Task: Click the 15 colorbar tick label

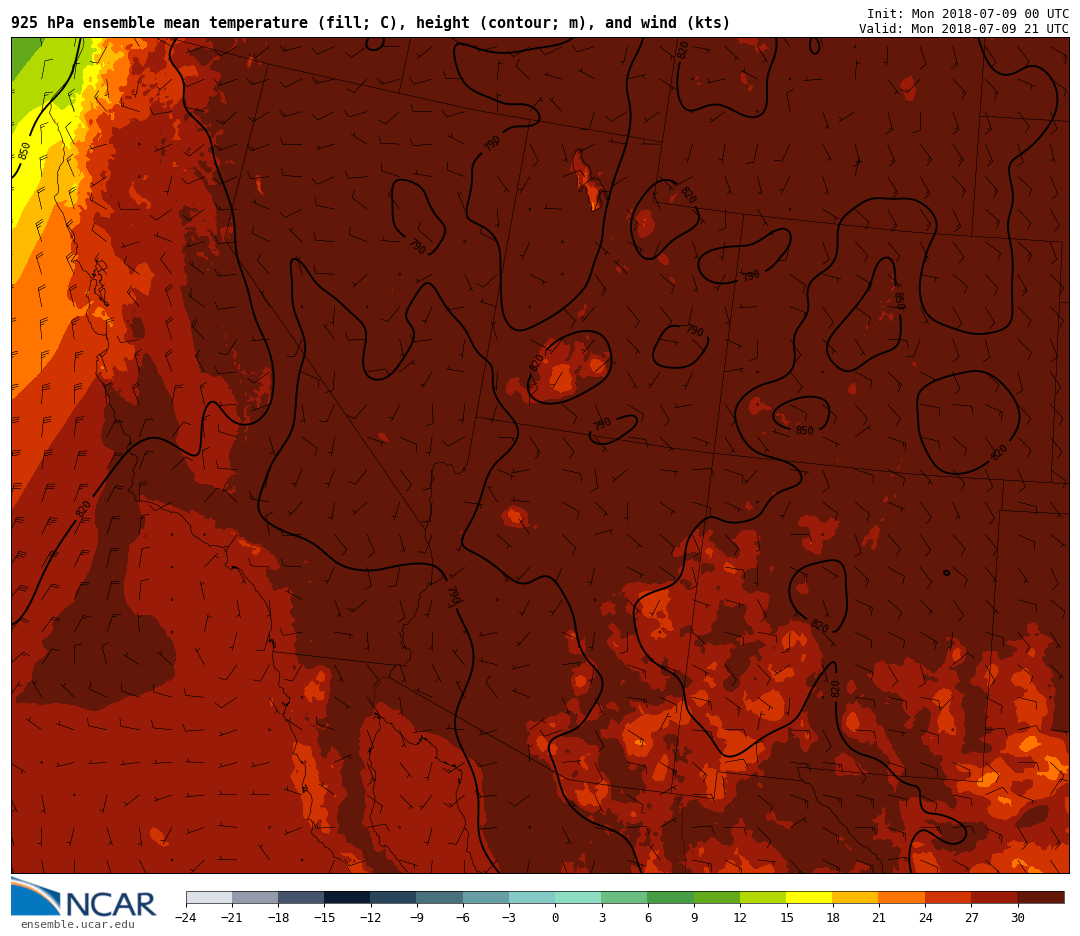Action: (x=787, y=917)
